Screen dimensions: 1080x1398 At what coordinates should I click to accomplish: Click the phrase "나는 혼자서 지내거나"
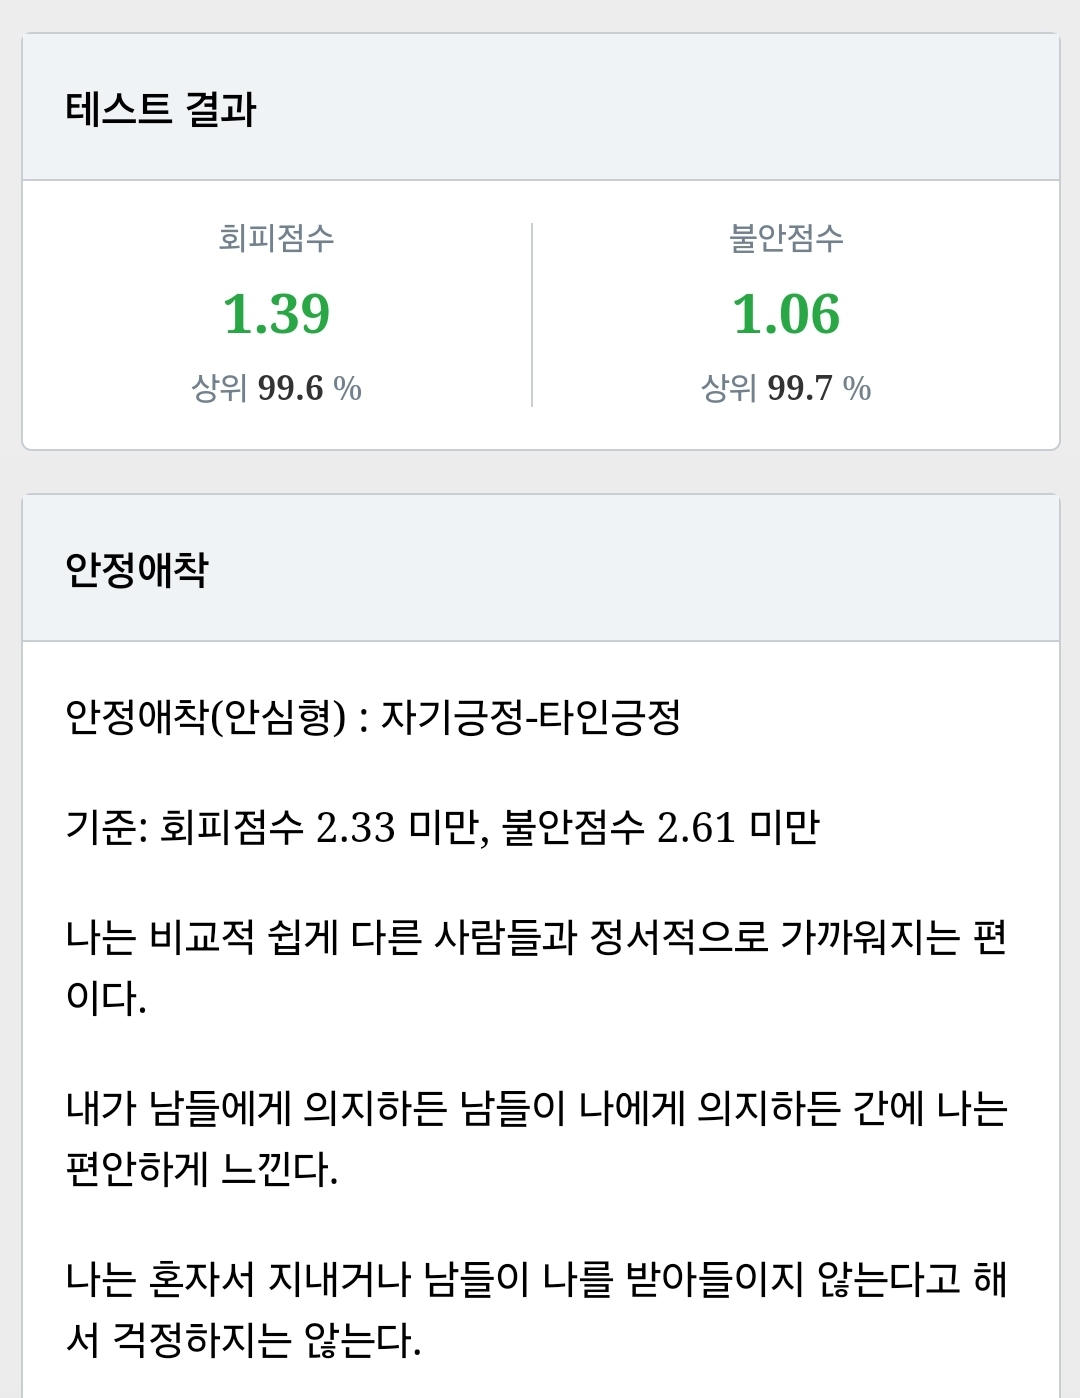(238, 1279)
